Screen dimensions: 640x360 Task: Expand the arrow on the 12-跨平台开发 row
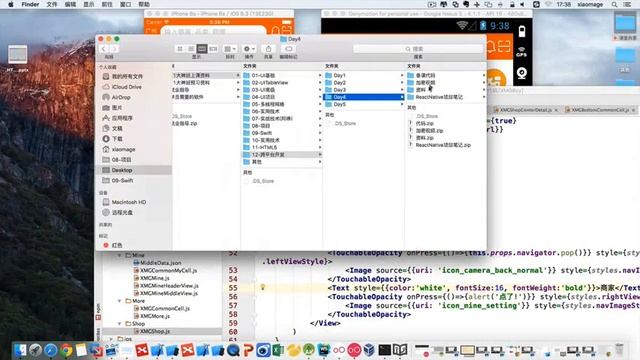click(320, 155)
